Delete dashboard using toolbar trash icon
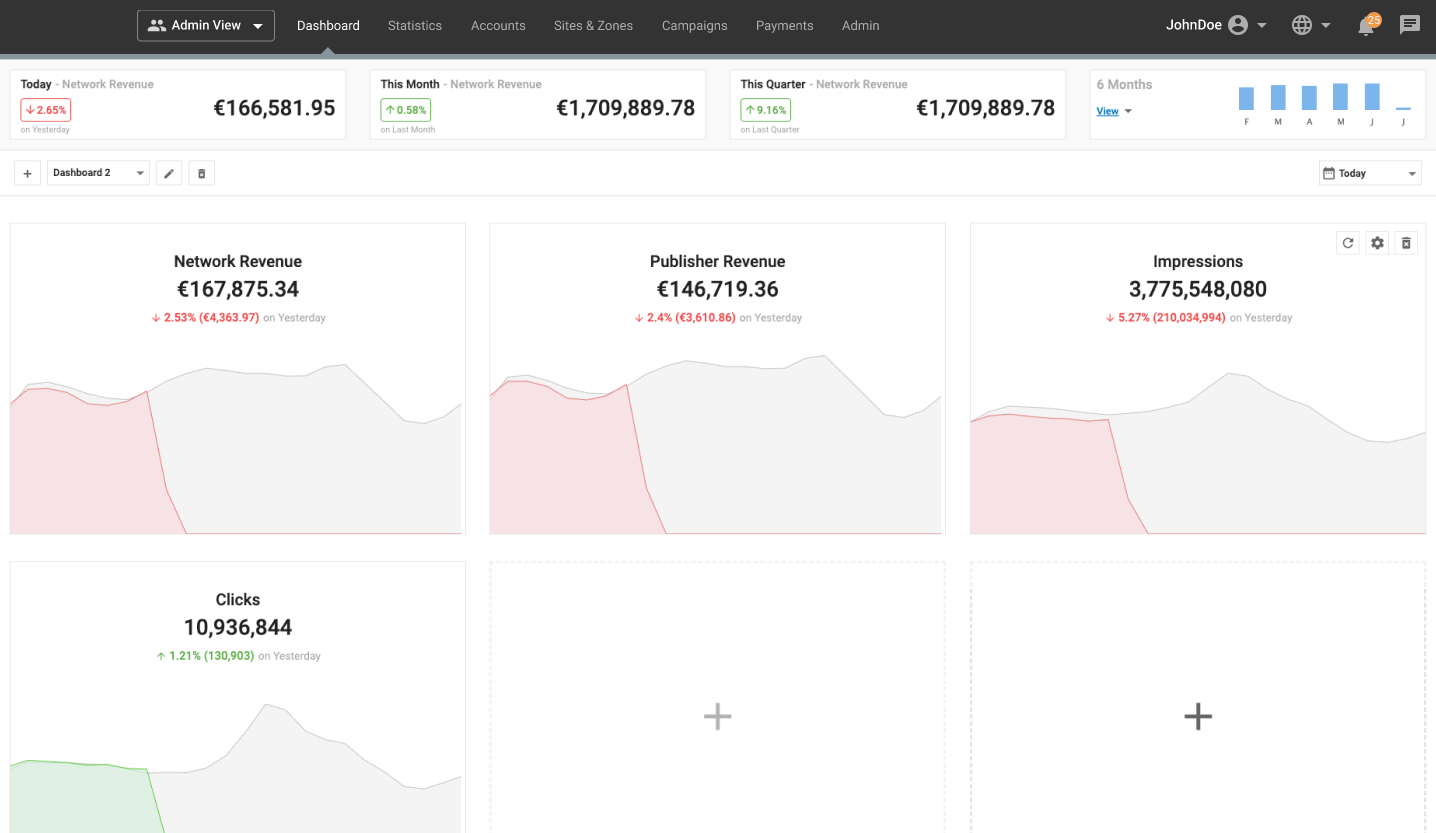 coord(201,173)
